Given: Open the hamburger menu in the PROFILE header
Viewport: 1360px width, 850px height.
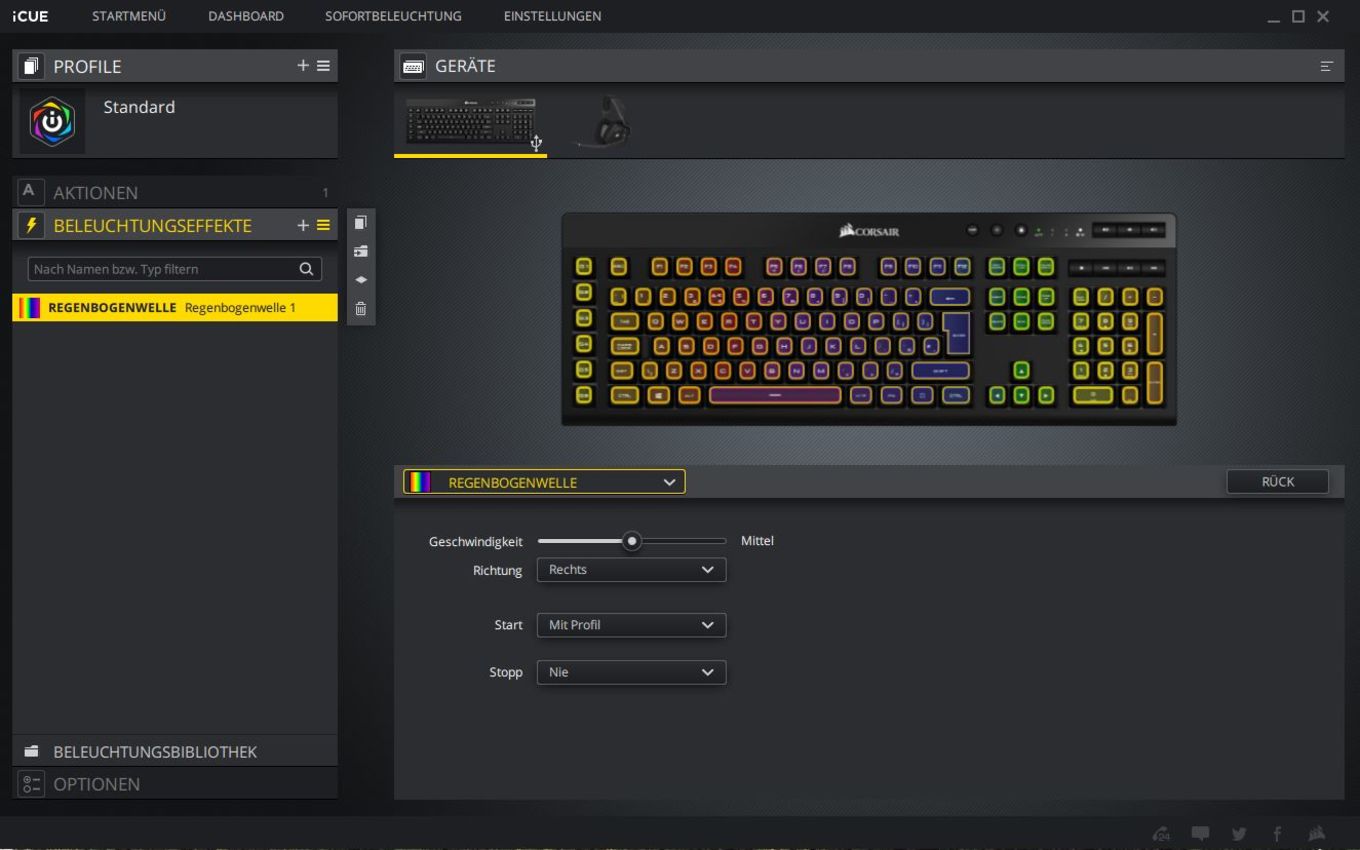Looking at the screenshot, I should click(323, 66).
